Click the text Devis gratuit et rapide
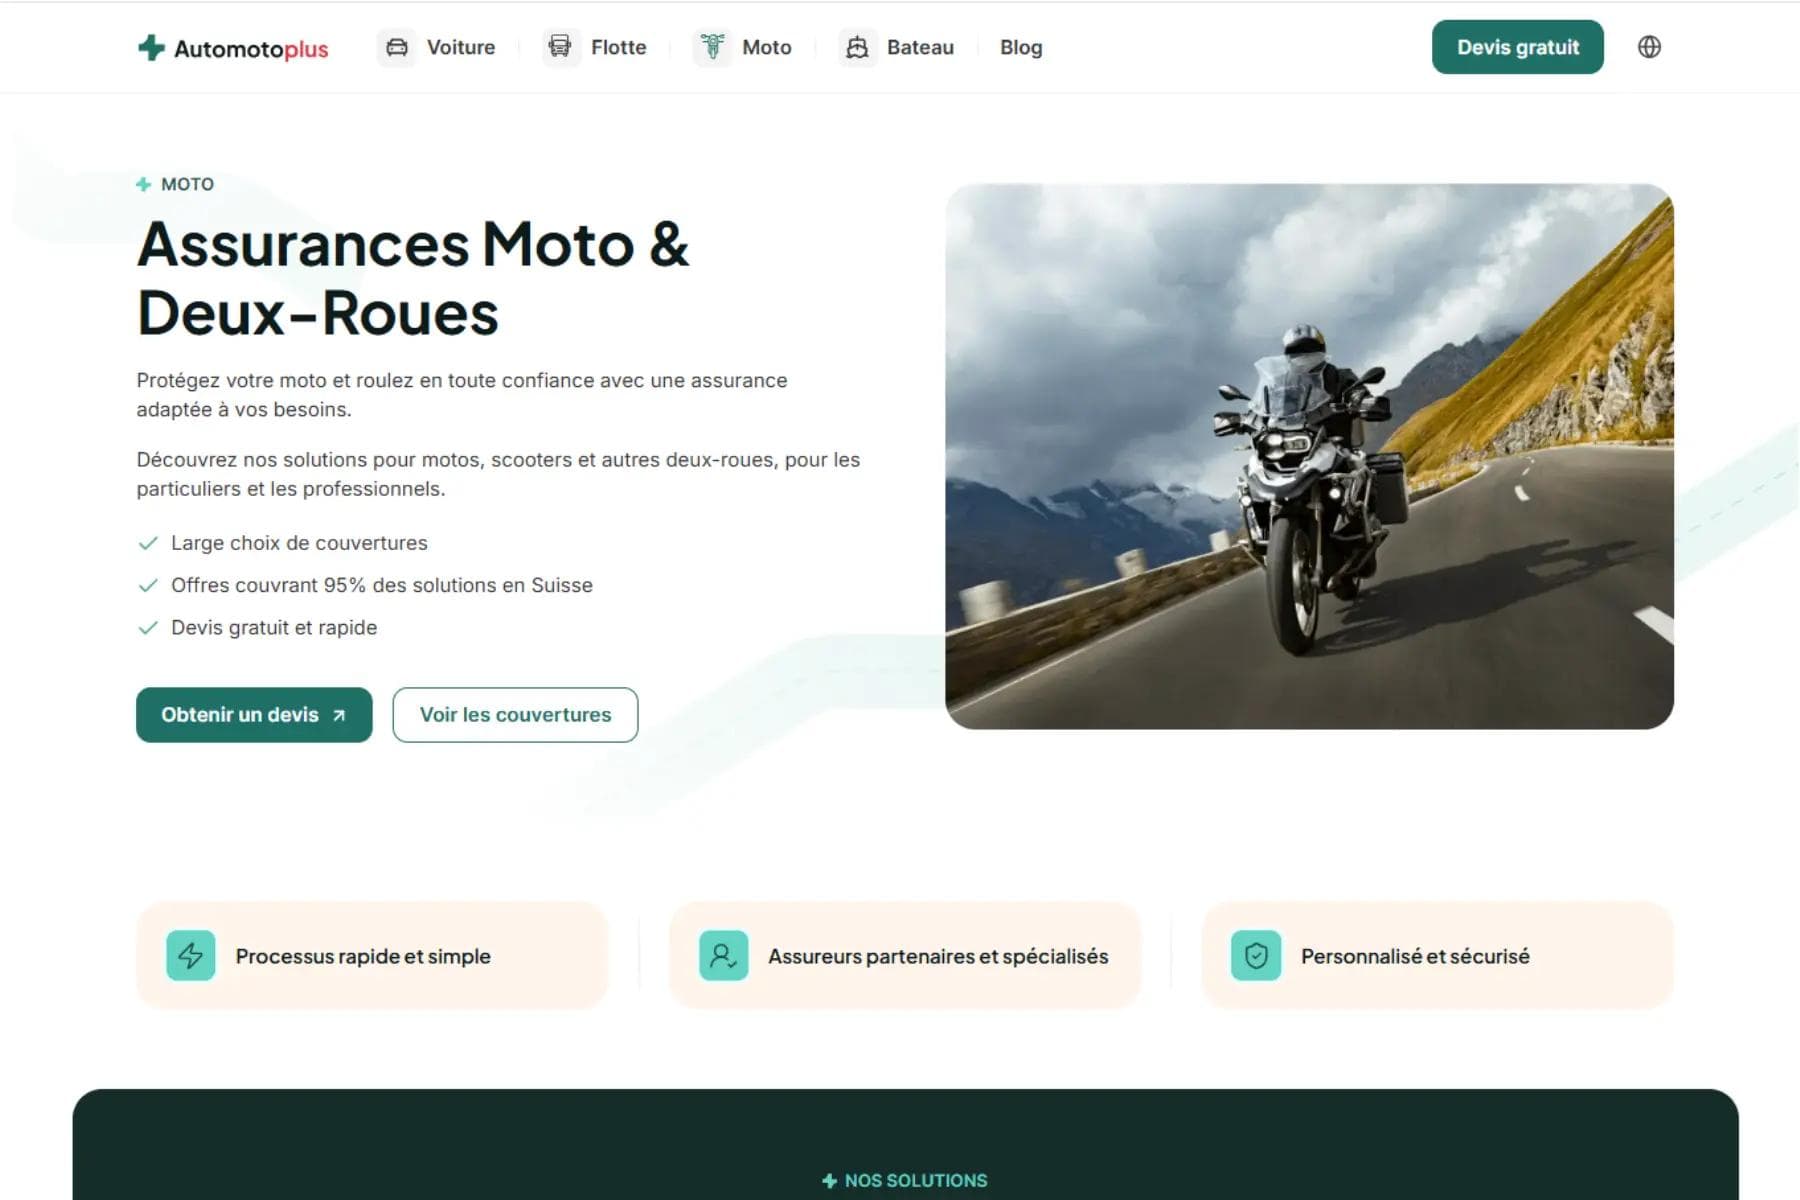Screen dimensions: 1800x1200 pyautogui.click(x=274, y=628)
